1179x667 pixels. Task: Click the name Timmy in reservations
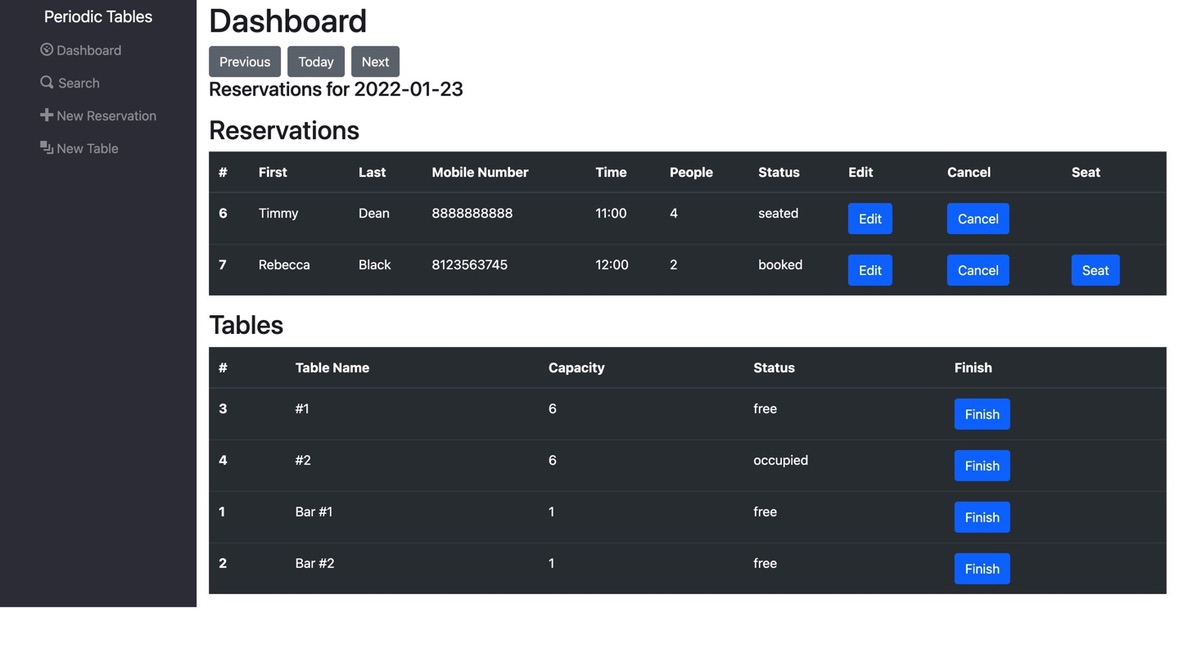coord(278,214)
